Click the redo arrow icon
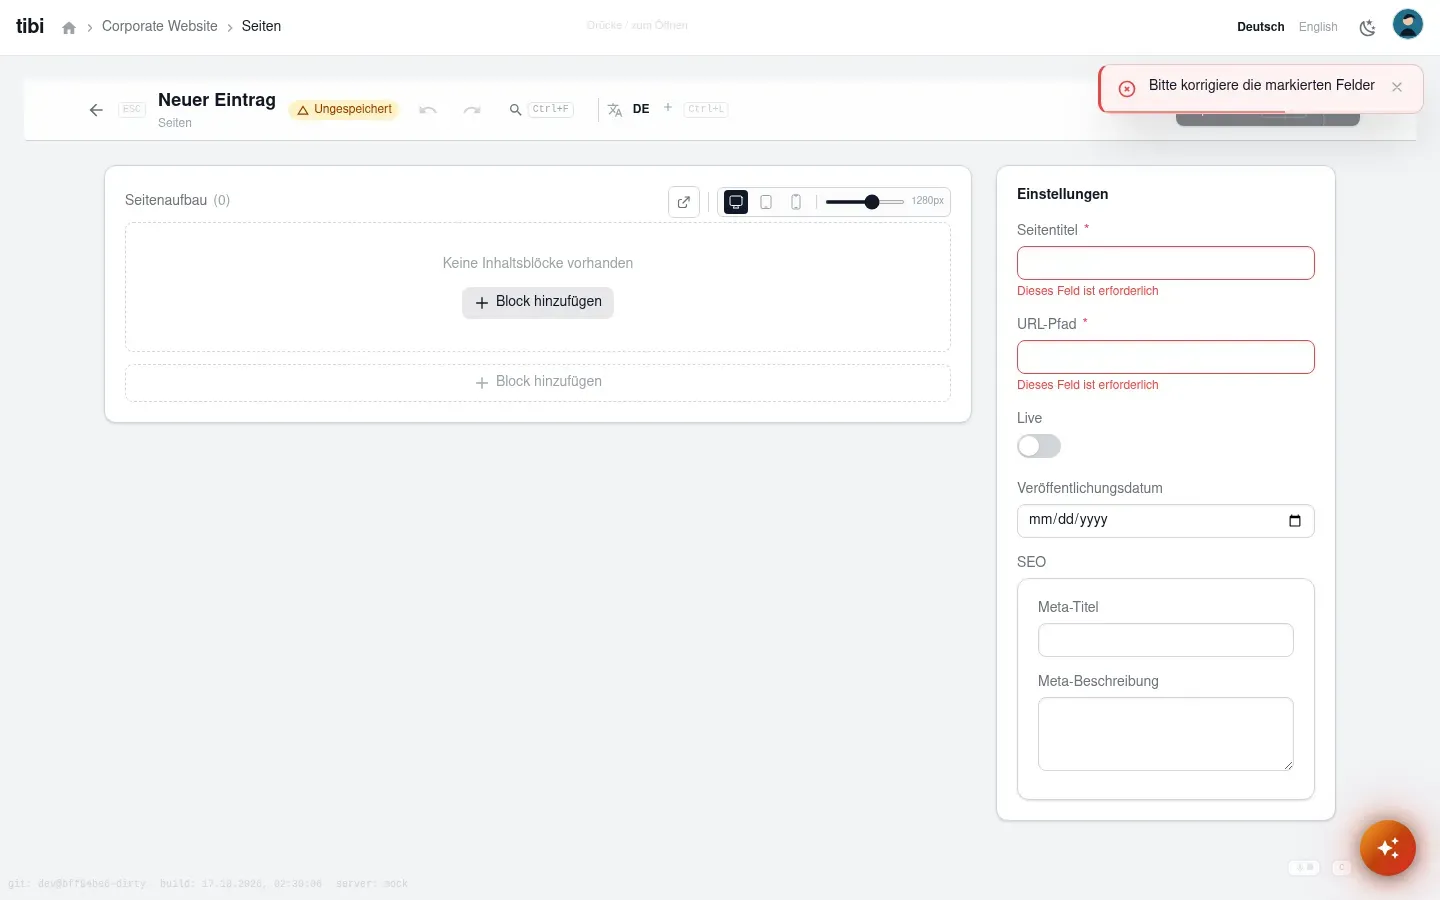Image resolution: width=1440 pixels, height=900 pixels. coord(472,110)
